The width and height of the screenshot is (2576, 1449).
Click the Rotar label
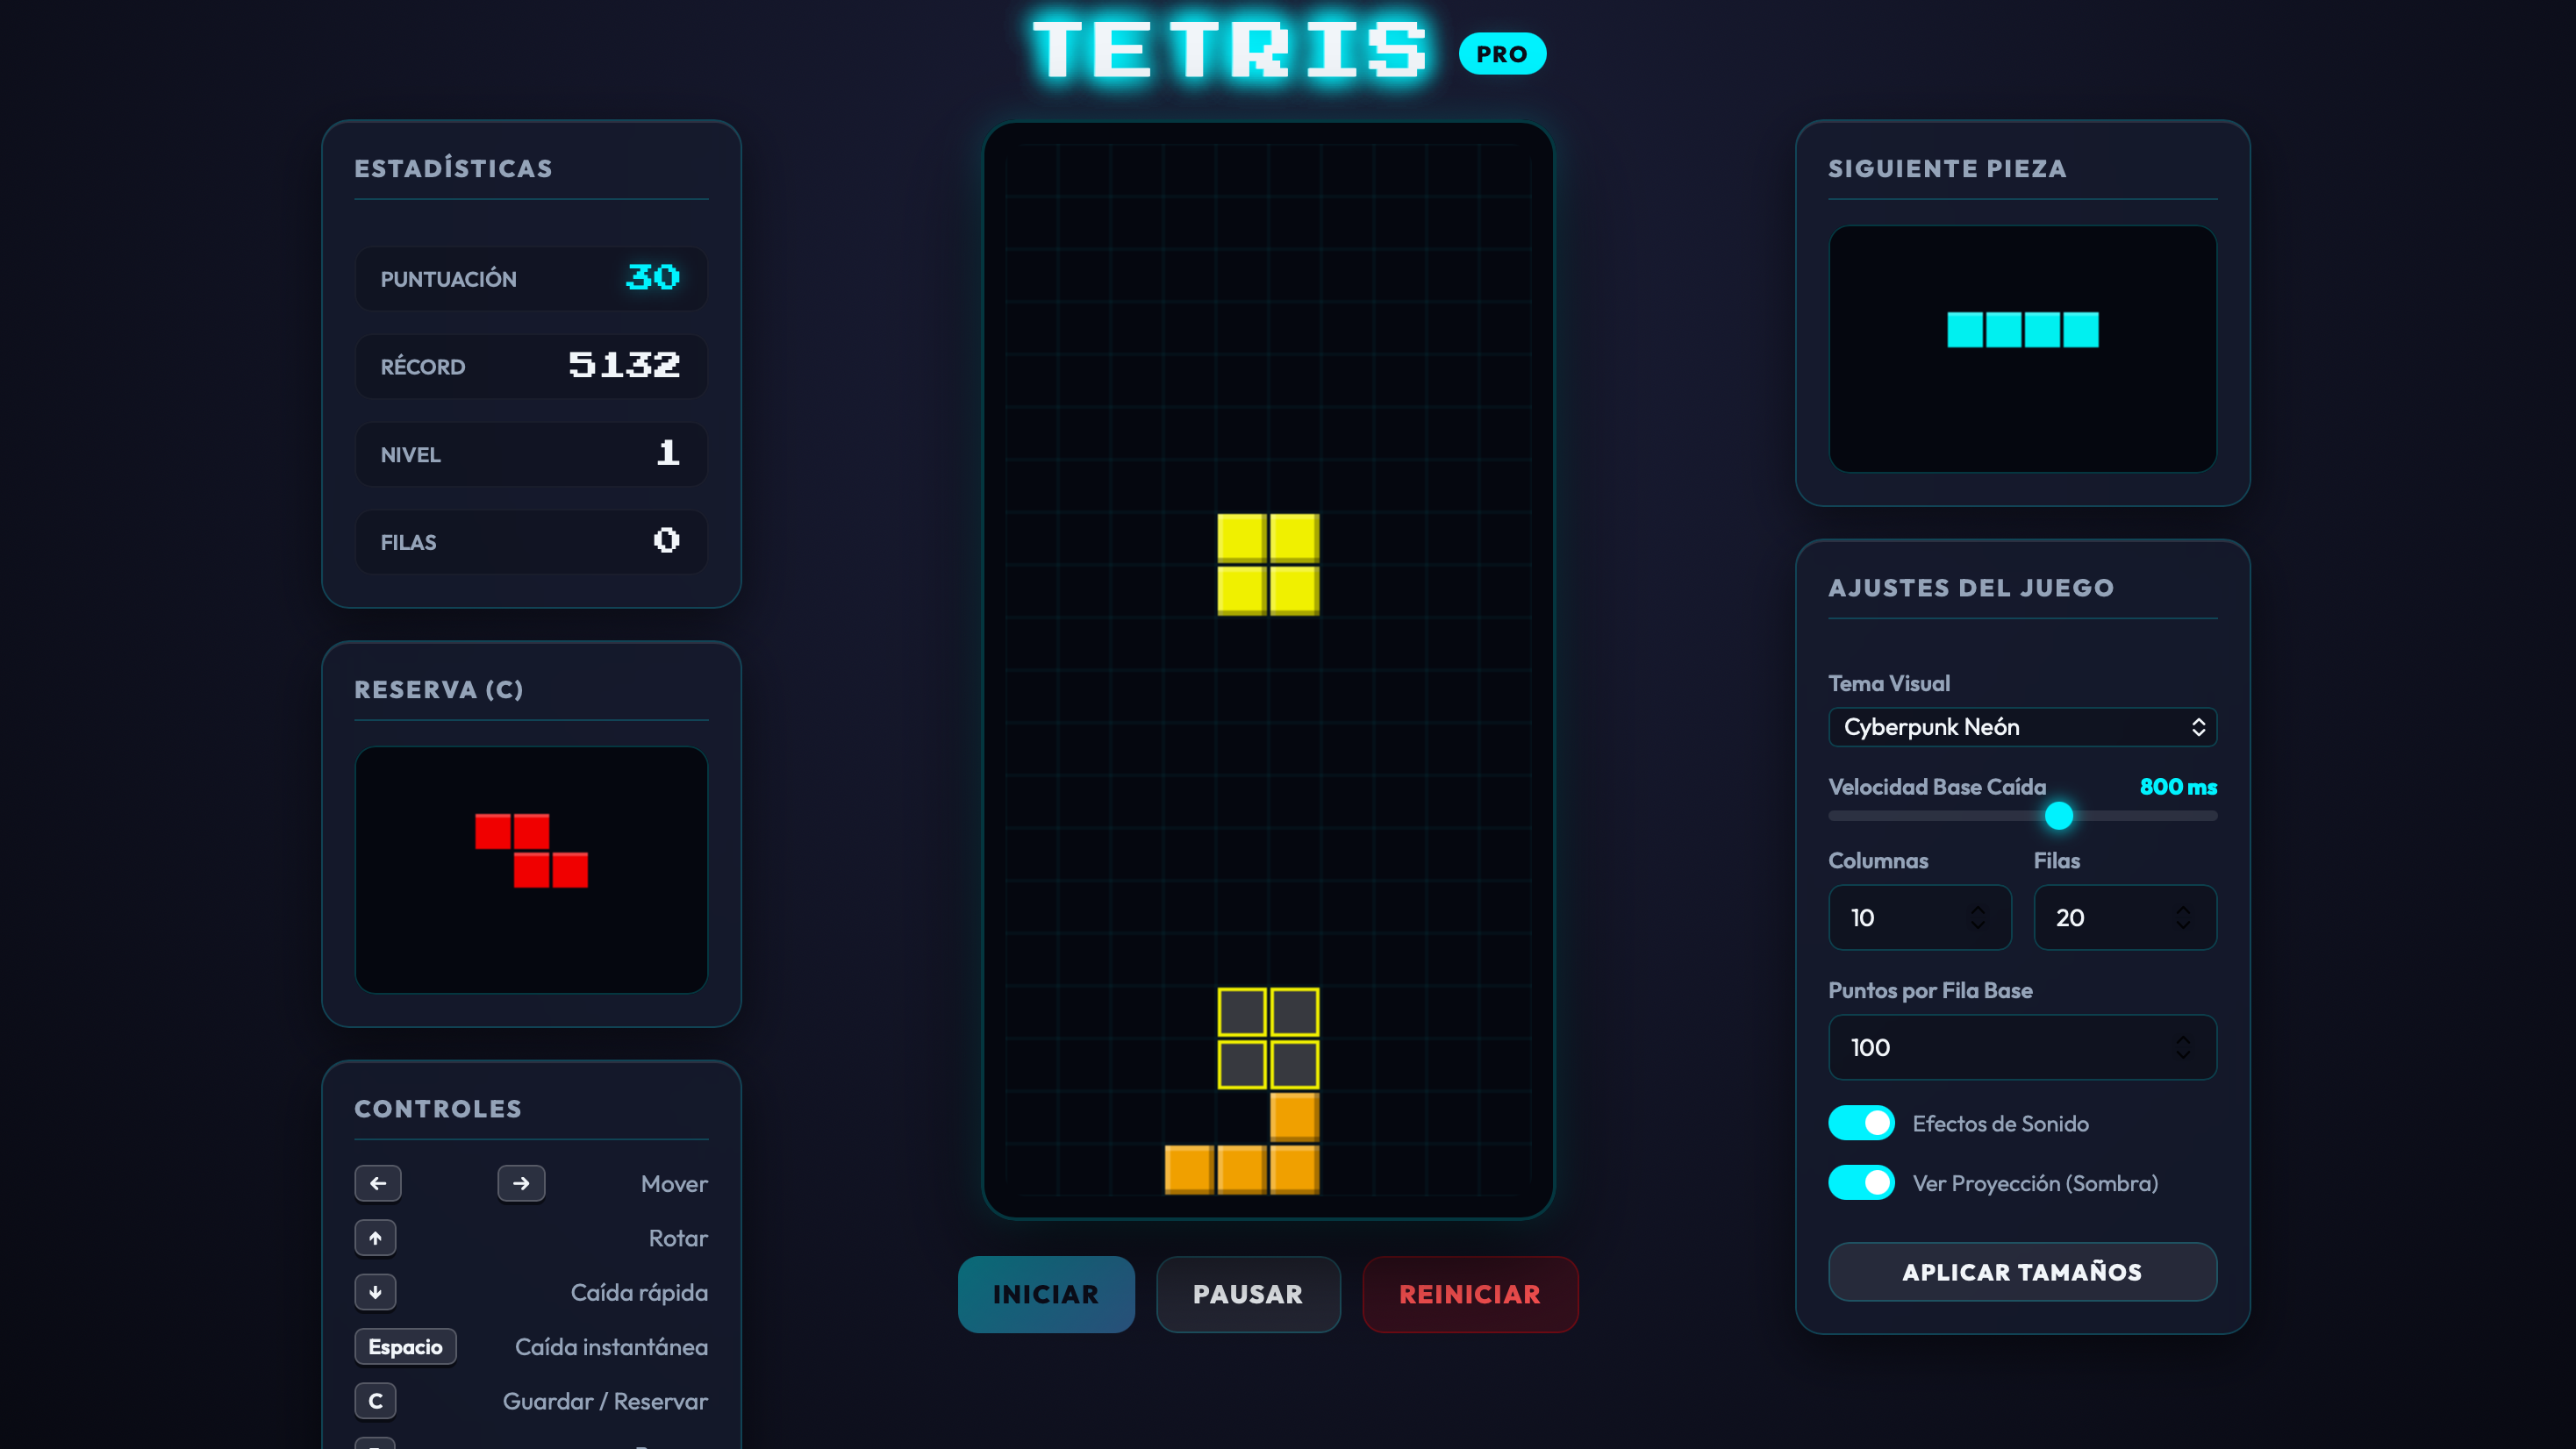tap(678, 1238)
